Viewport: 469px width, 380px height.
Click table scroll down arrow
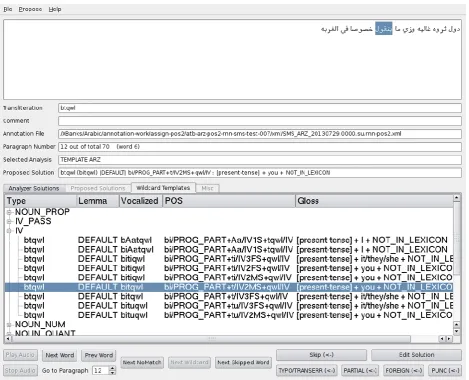(457, 331)
